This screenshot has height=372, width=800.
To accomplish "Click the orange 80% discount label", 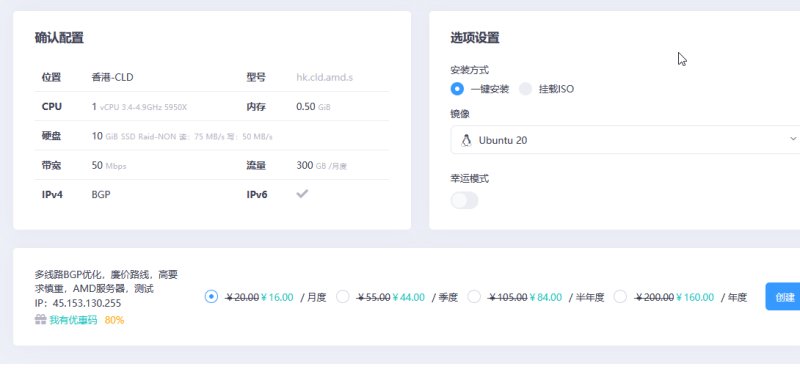I will [x=114, y=320].
